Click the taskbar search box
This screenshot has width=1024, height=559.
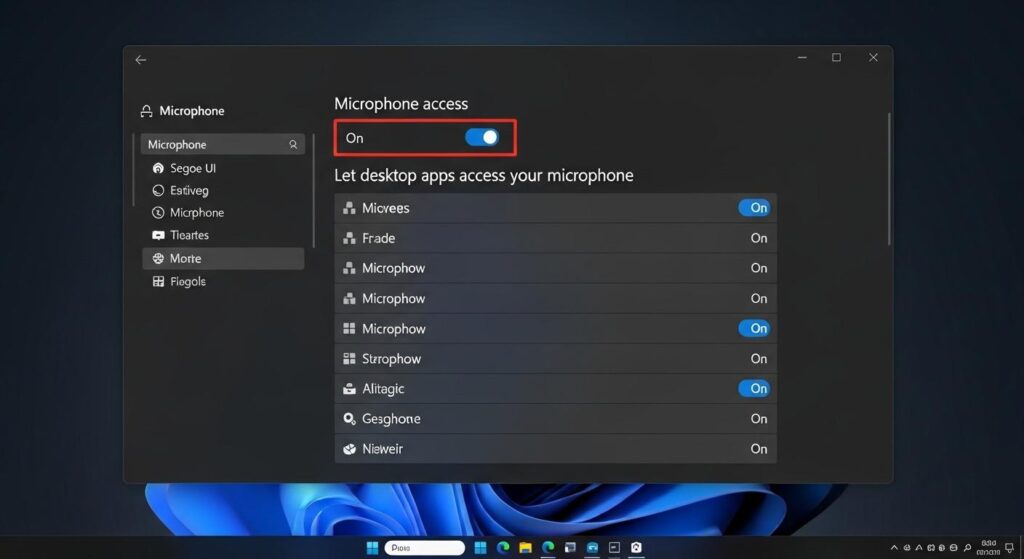click(424, 548)
